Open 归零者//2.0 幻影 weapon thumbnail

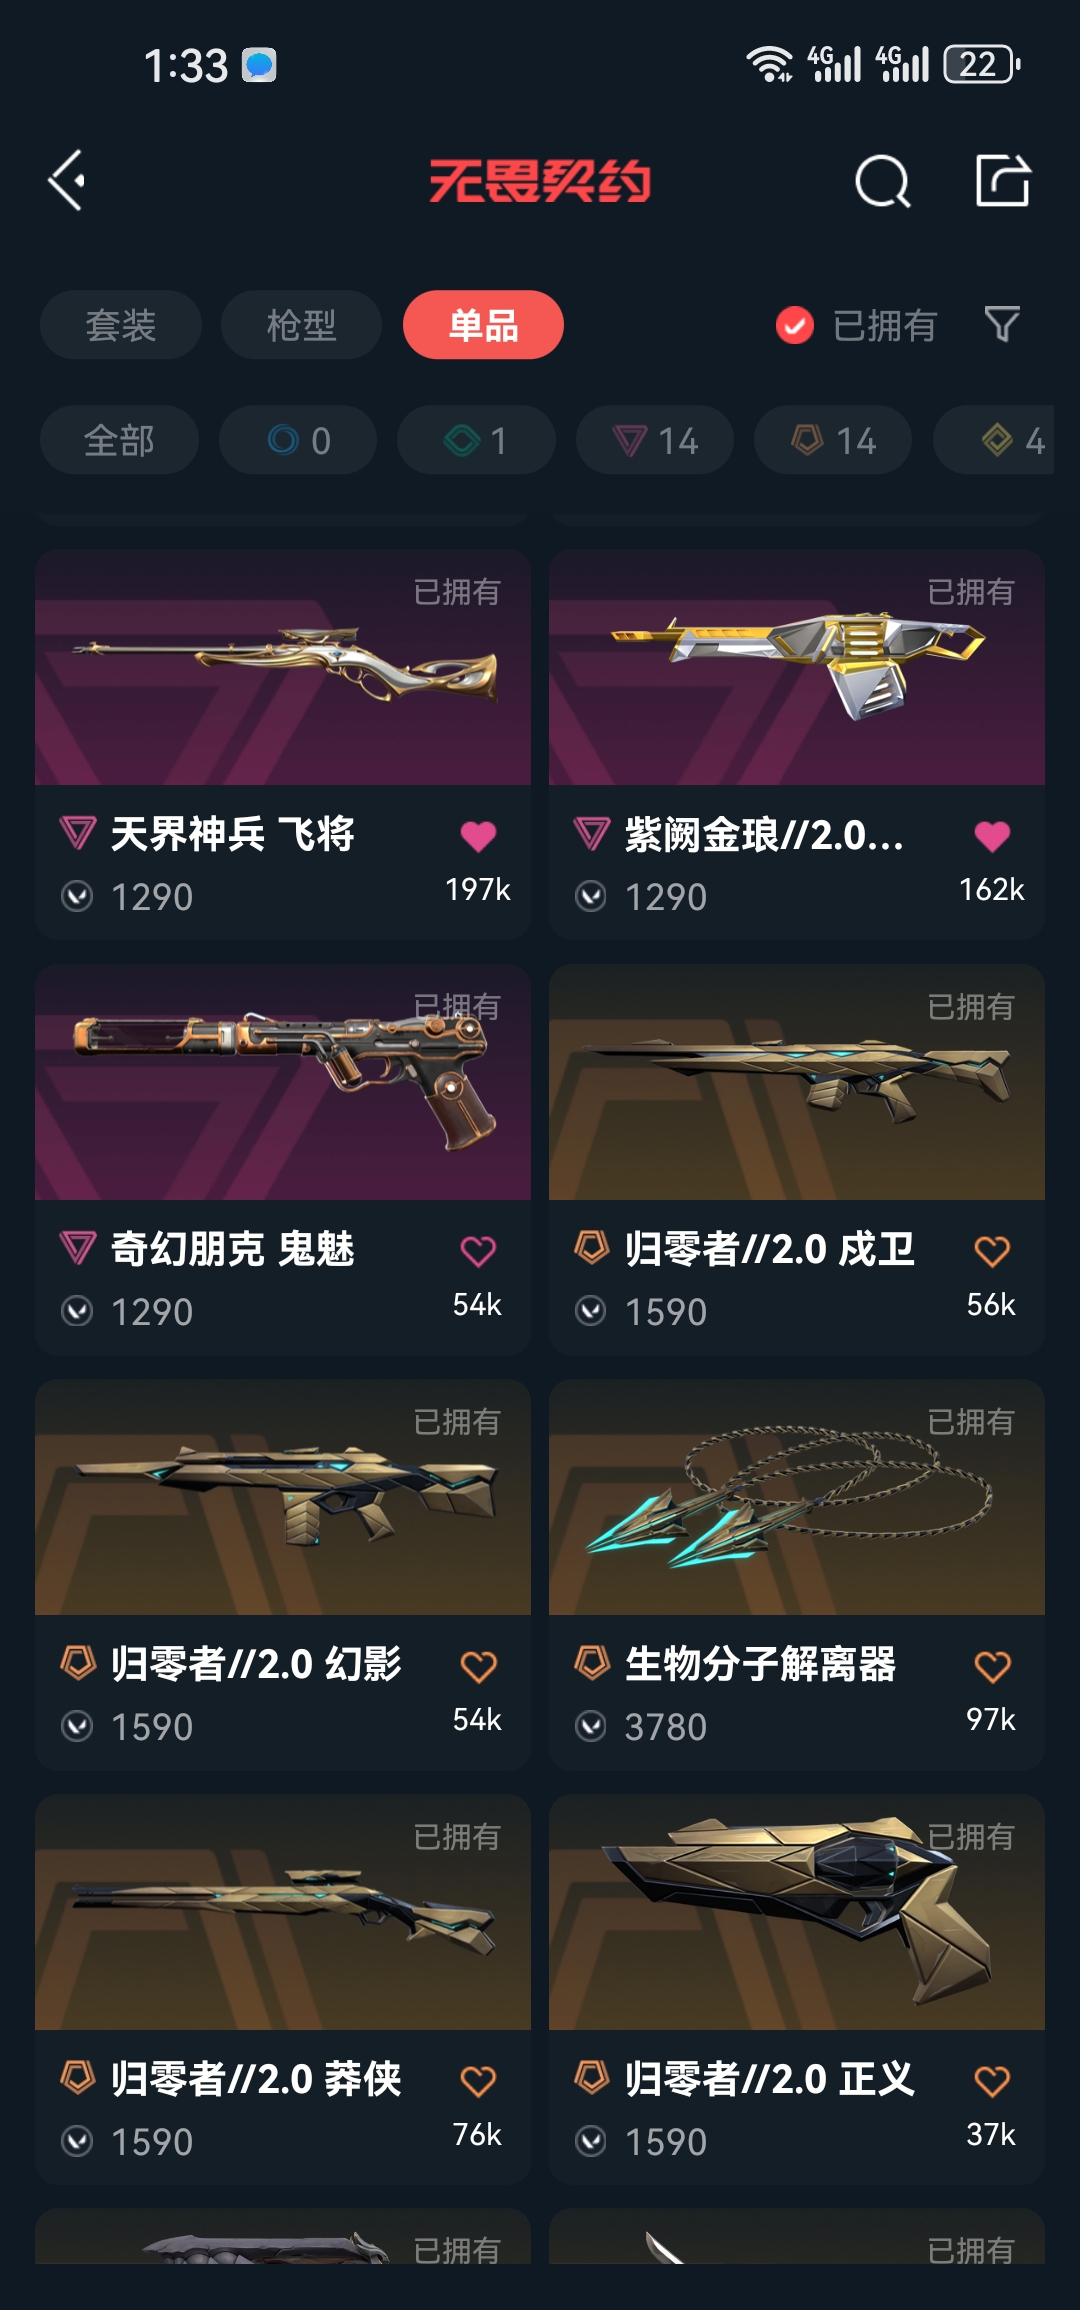(x=283, y=1497)
